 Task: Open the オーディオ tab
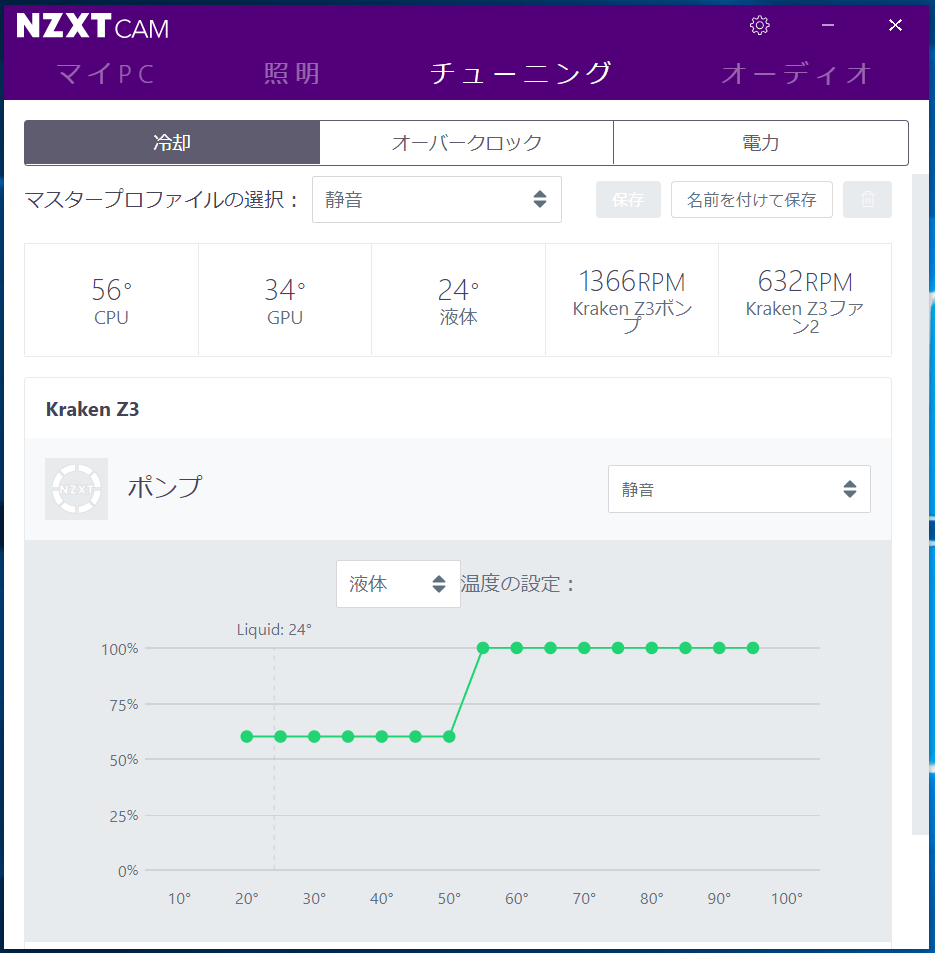796,74
